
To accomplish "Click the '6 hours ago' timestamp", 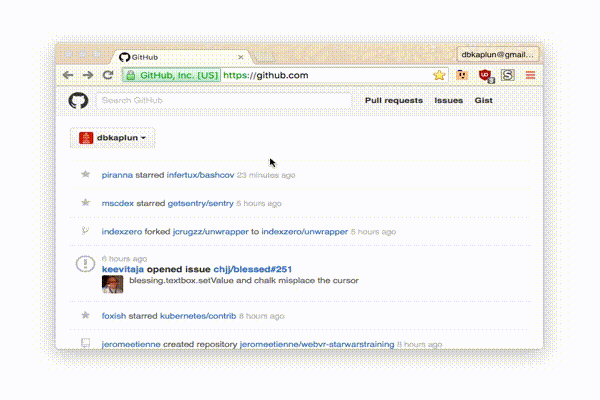I will click(124, 259).
